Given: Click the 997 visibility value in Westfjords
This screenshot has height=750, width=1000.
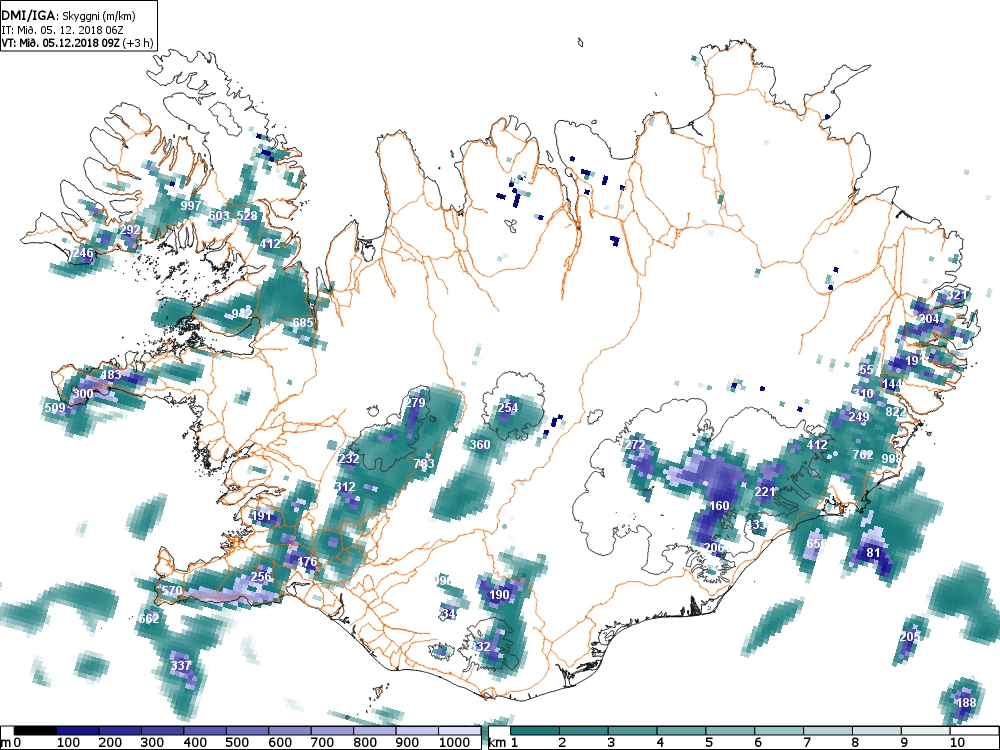Looking at the screenshot, I should 191,205.
